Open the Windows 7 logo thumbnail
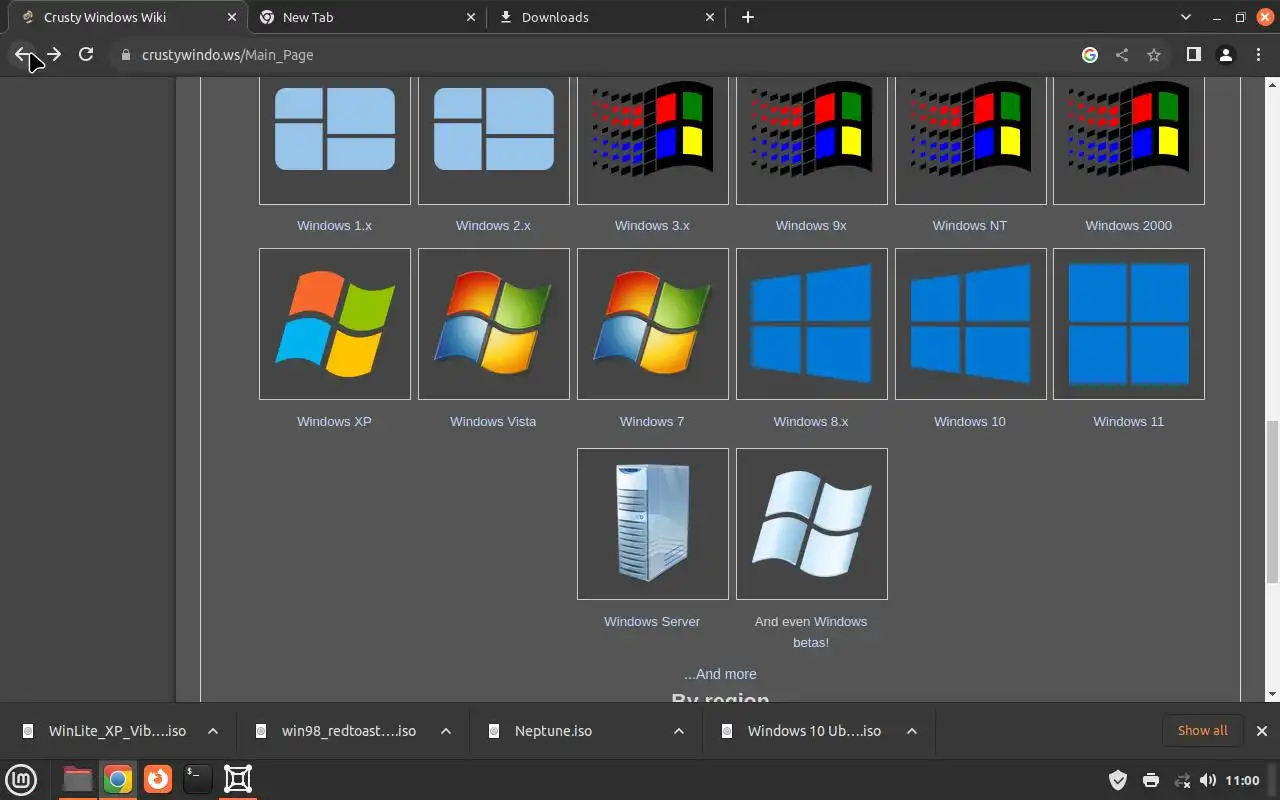 pos(653,324)
